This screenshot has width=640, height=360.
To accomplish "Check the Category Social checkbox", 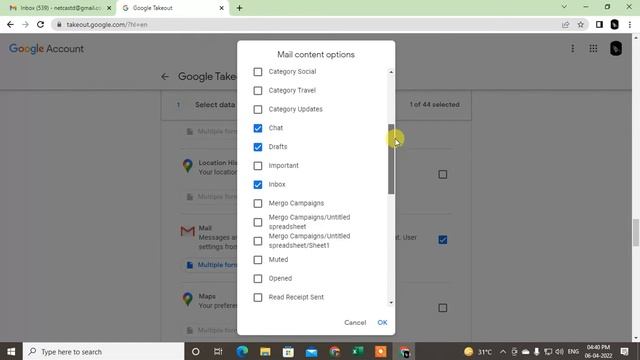I will click(x=258, y=72).
